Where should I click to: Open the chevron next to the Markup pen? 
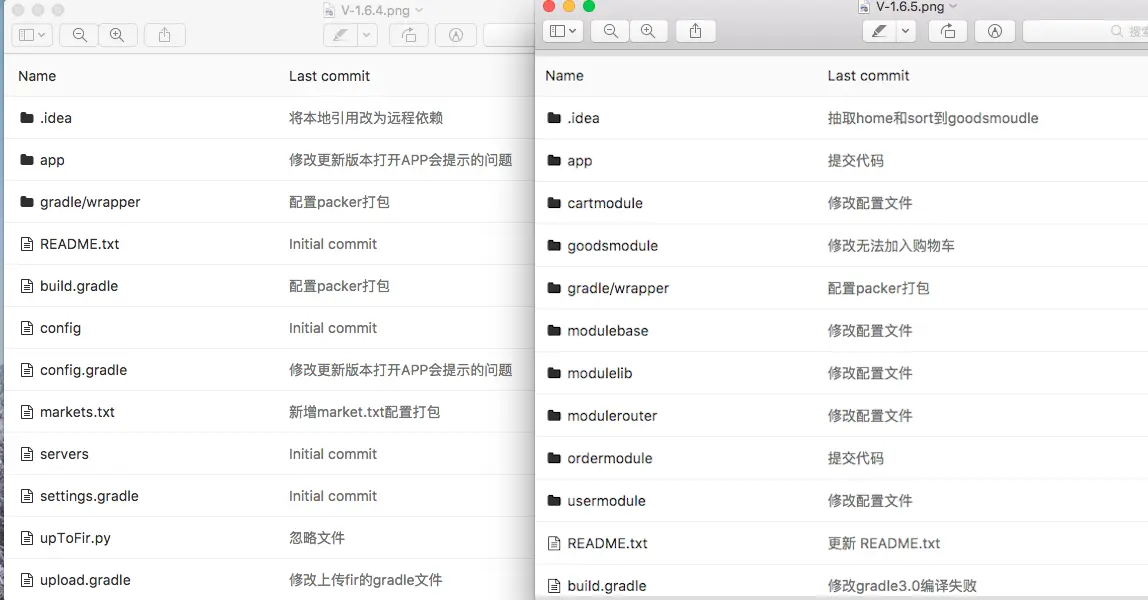[906, 31]
